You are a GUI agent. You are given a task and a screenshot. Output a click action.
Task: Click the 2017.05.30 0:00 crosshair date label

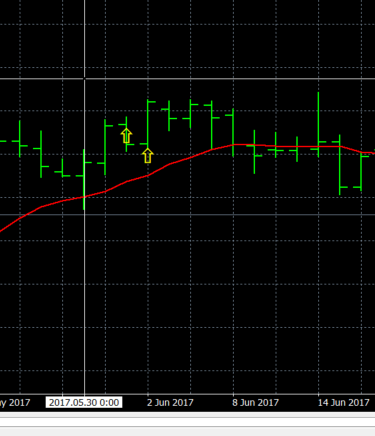coord(84,402)
